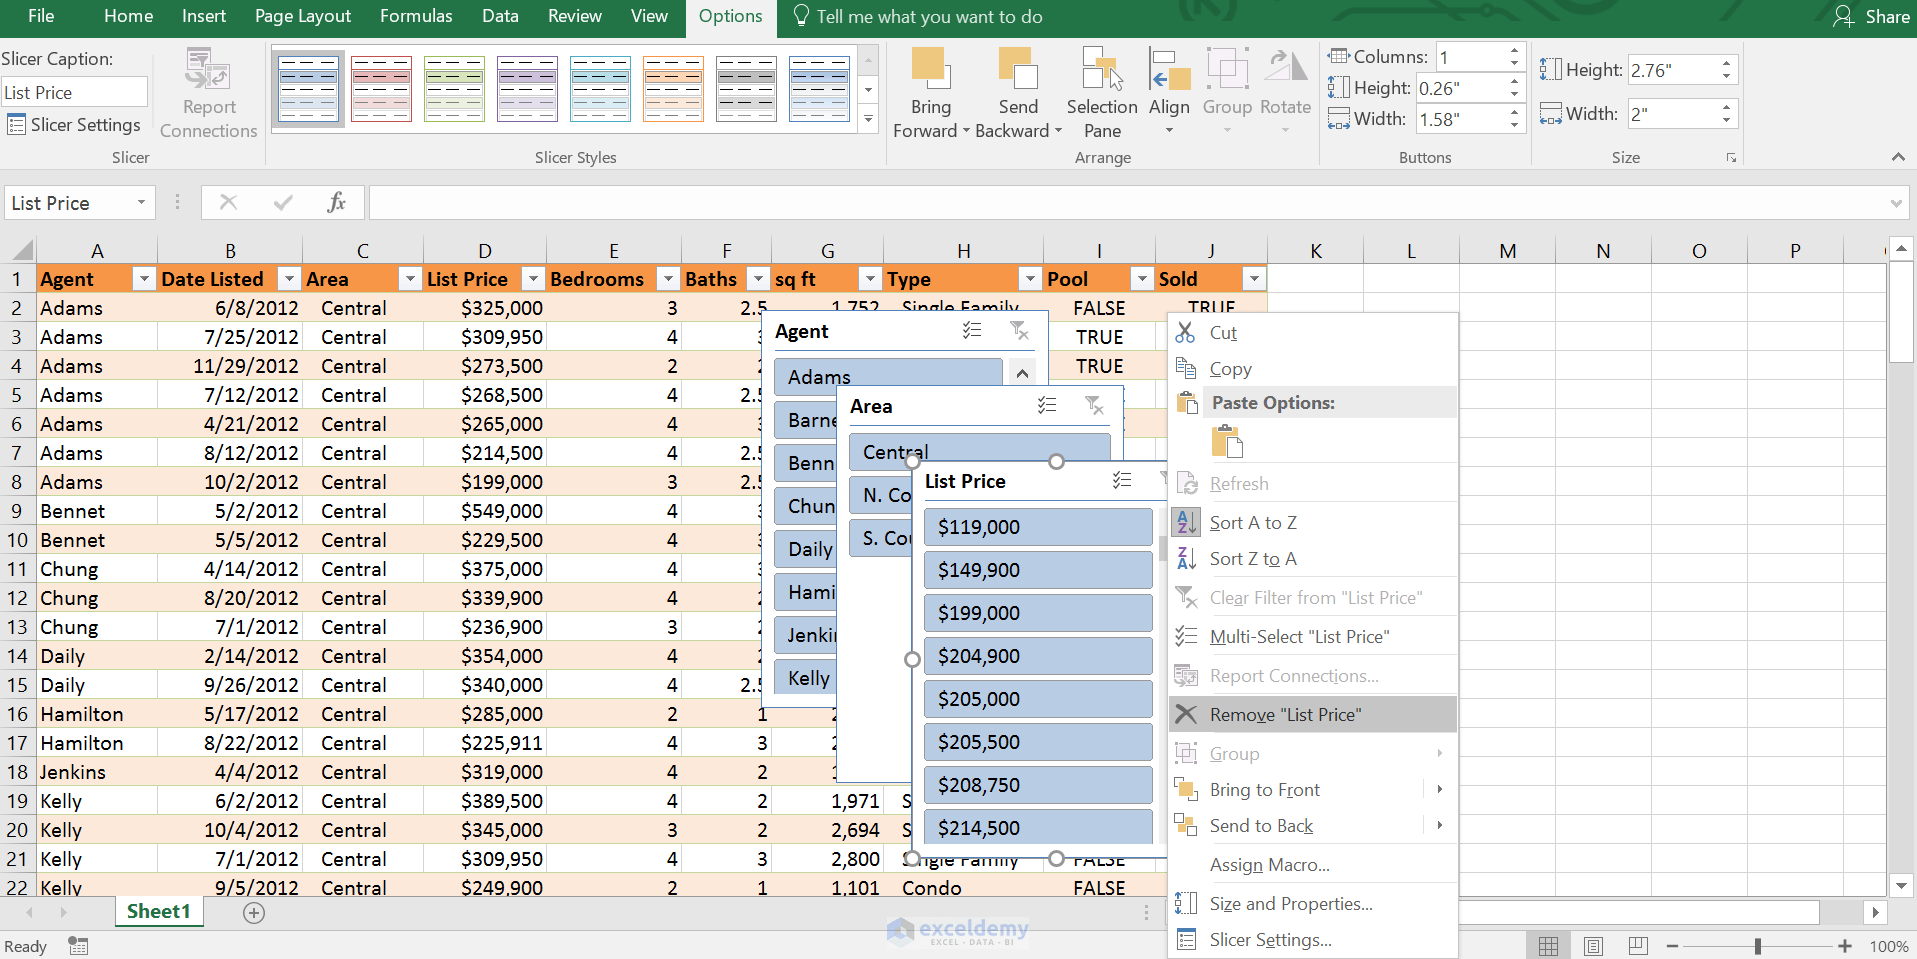The width and height of the screenshot is (1917, 959).
Task: Add a new sheet with plus icon
Action: pos(254,912)
